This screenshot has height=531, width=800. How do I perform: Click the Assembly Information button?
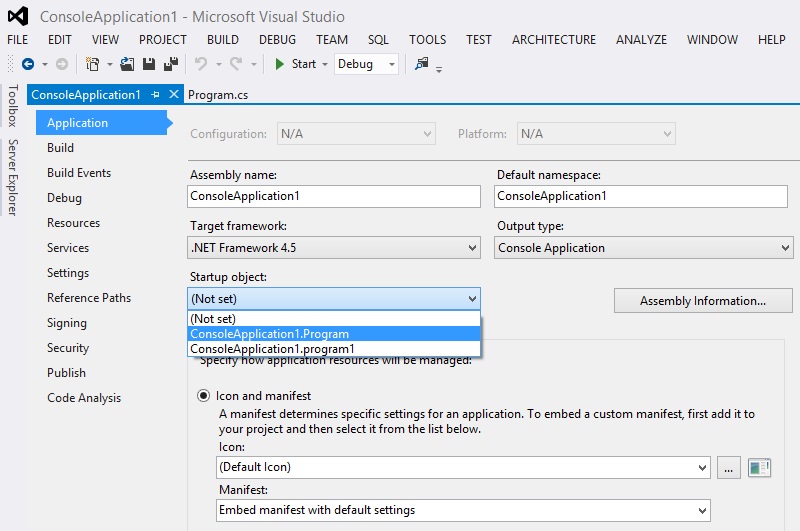(702, 300)
